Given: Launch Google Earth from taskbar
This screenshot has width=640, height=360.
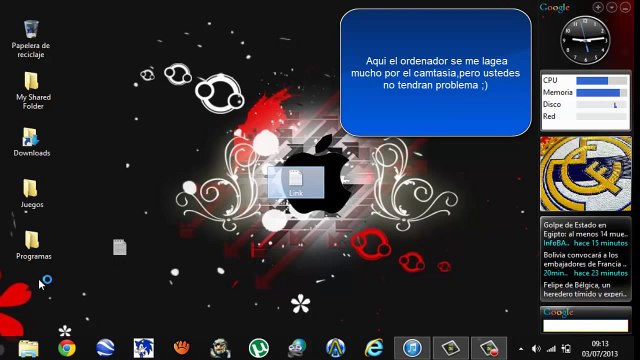Looking at the screenshot, I should click(105, 348).
